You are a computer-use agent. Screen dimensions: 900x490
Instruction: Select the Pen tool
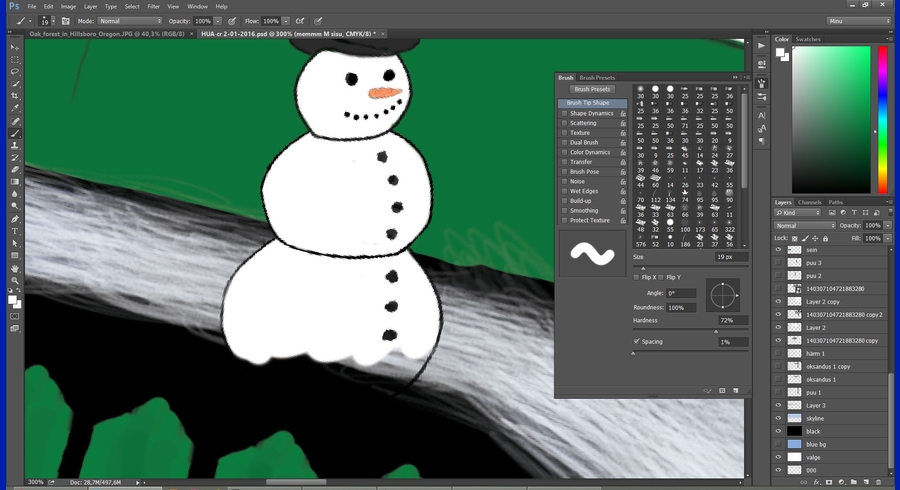[15, 219]
